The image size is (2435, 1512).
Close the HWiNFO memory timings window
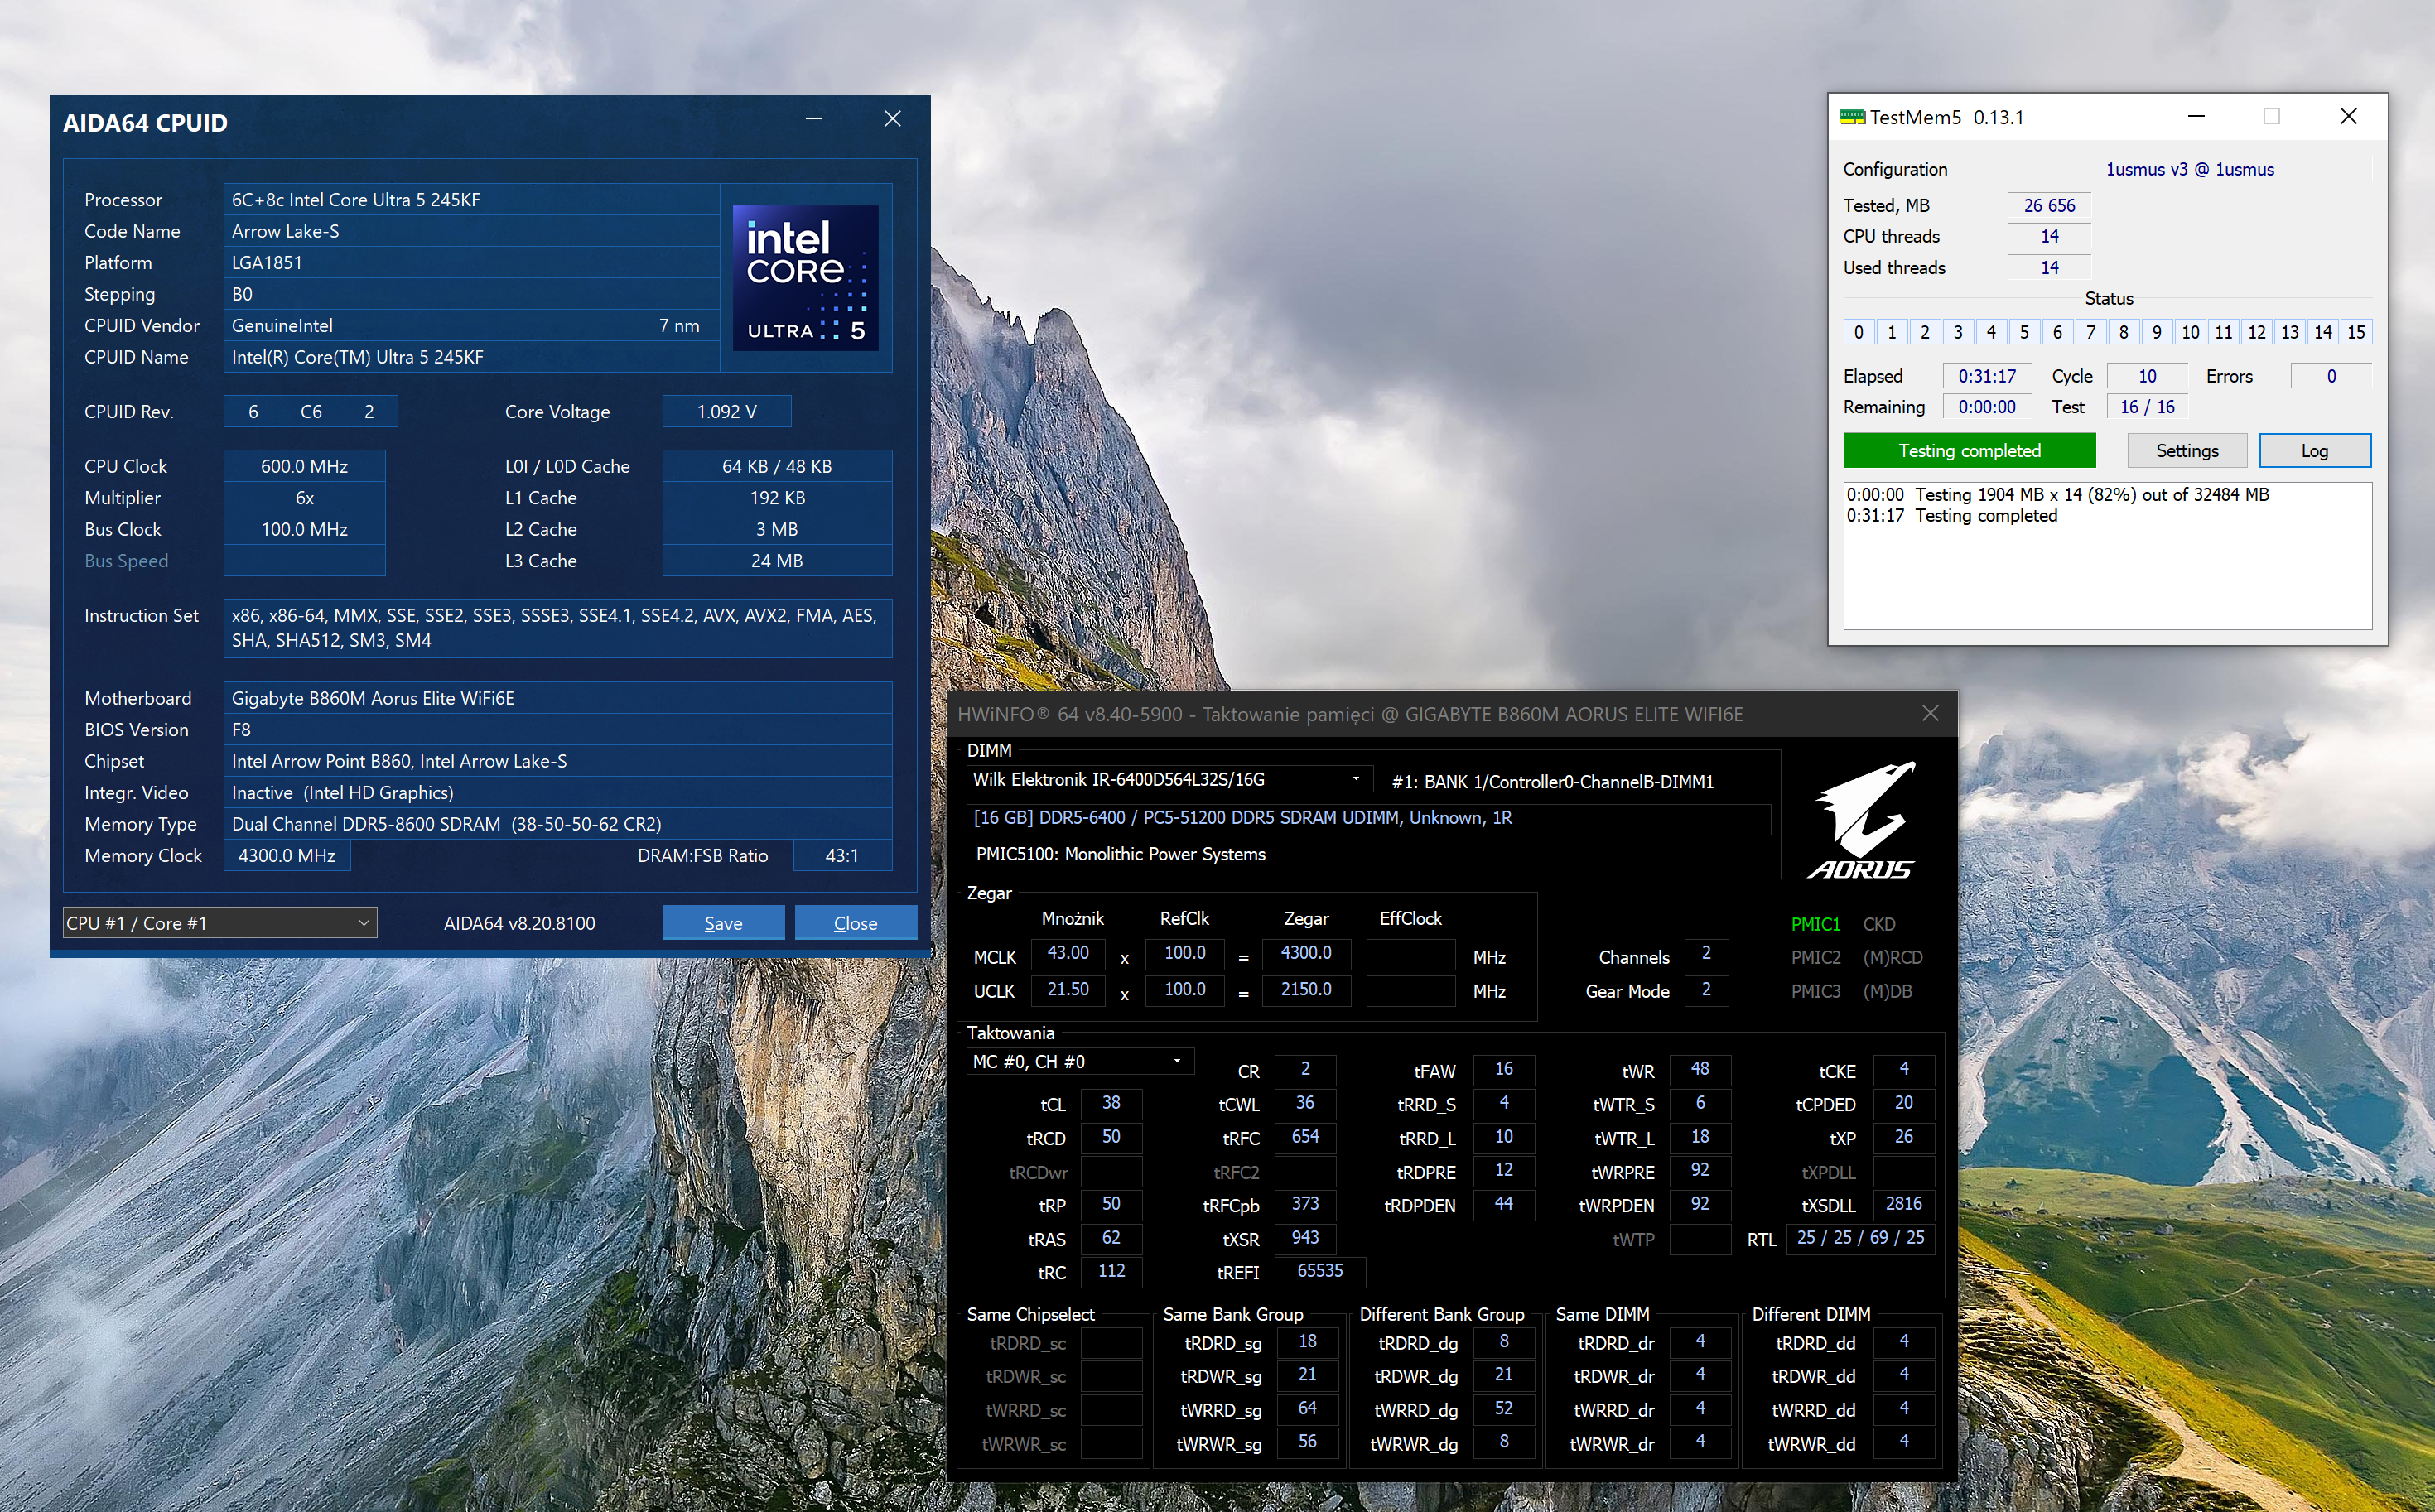(x=1930, y=713)
